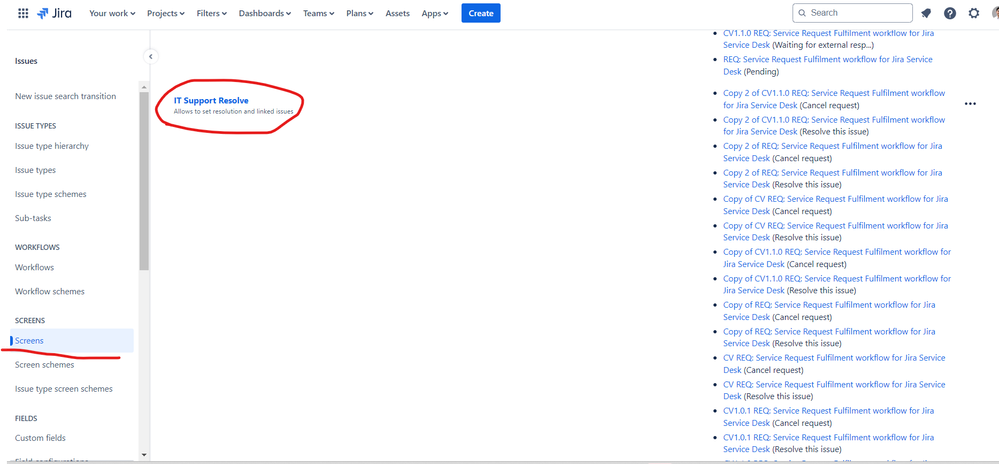Open CV1.0.1 REQ workflow (Cancel request)

click(x=829, y=417)
